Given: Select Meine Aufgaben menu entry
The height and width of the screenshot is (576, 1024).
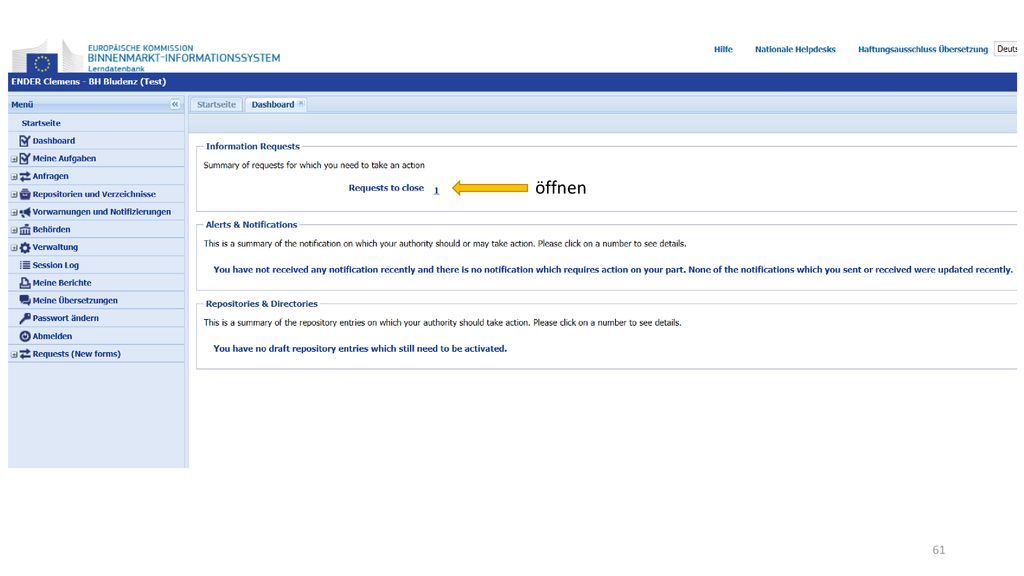Looking at the screenshot, I should coord(64,158).
